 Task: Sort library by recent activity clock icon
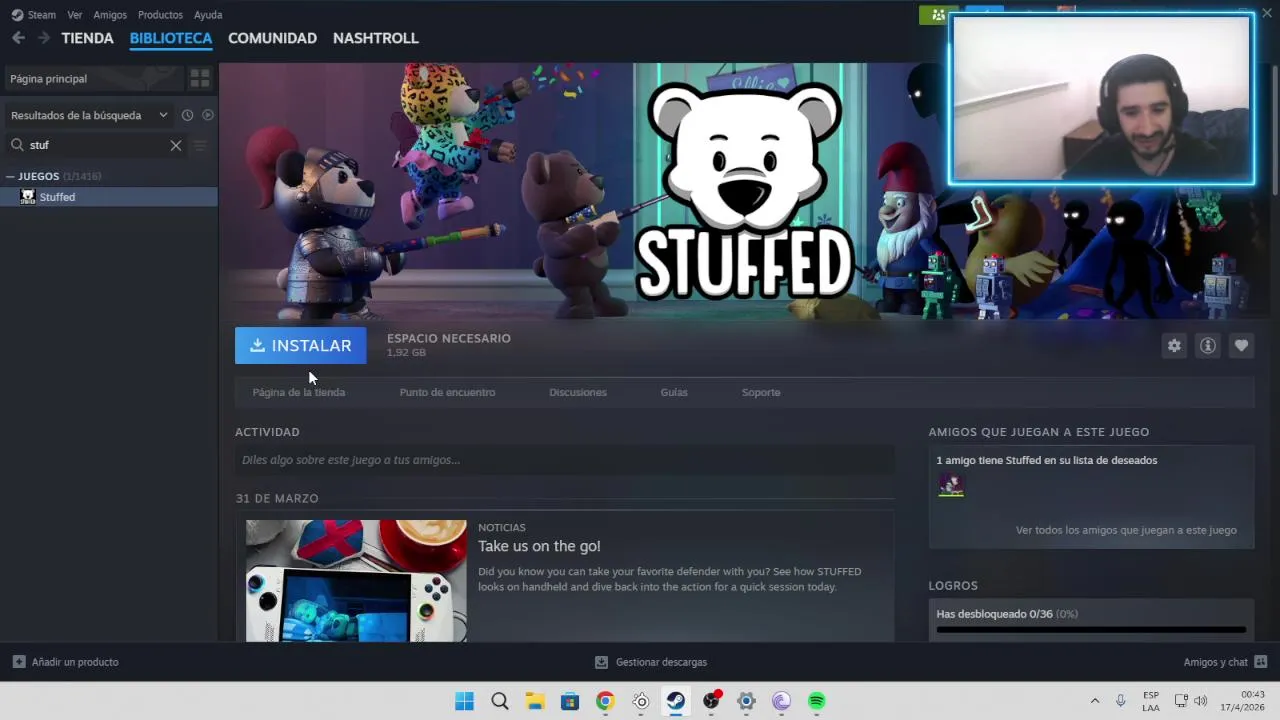click(x=187, y=115)
